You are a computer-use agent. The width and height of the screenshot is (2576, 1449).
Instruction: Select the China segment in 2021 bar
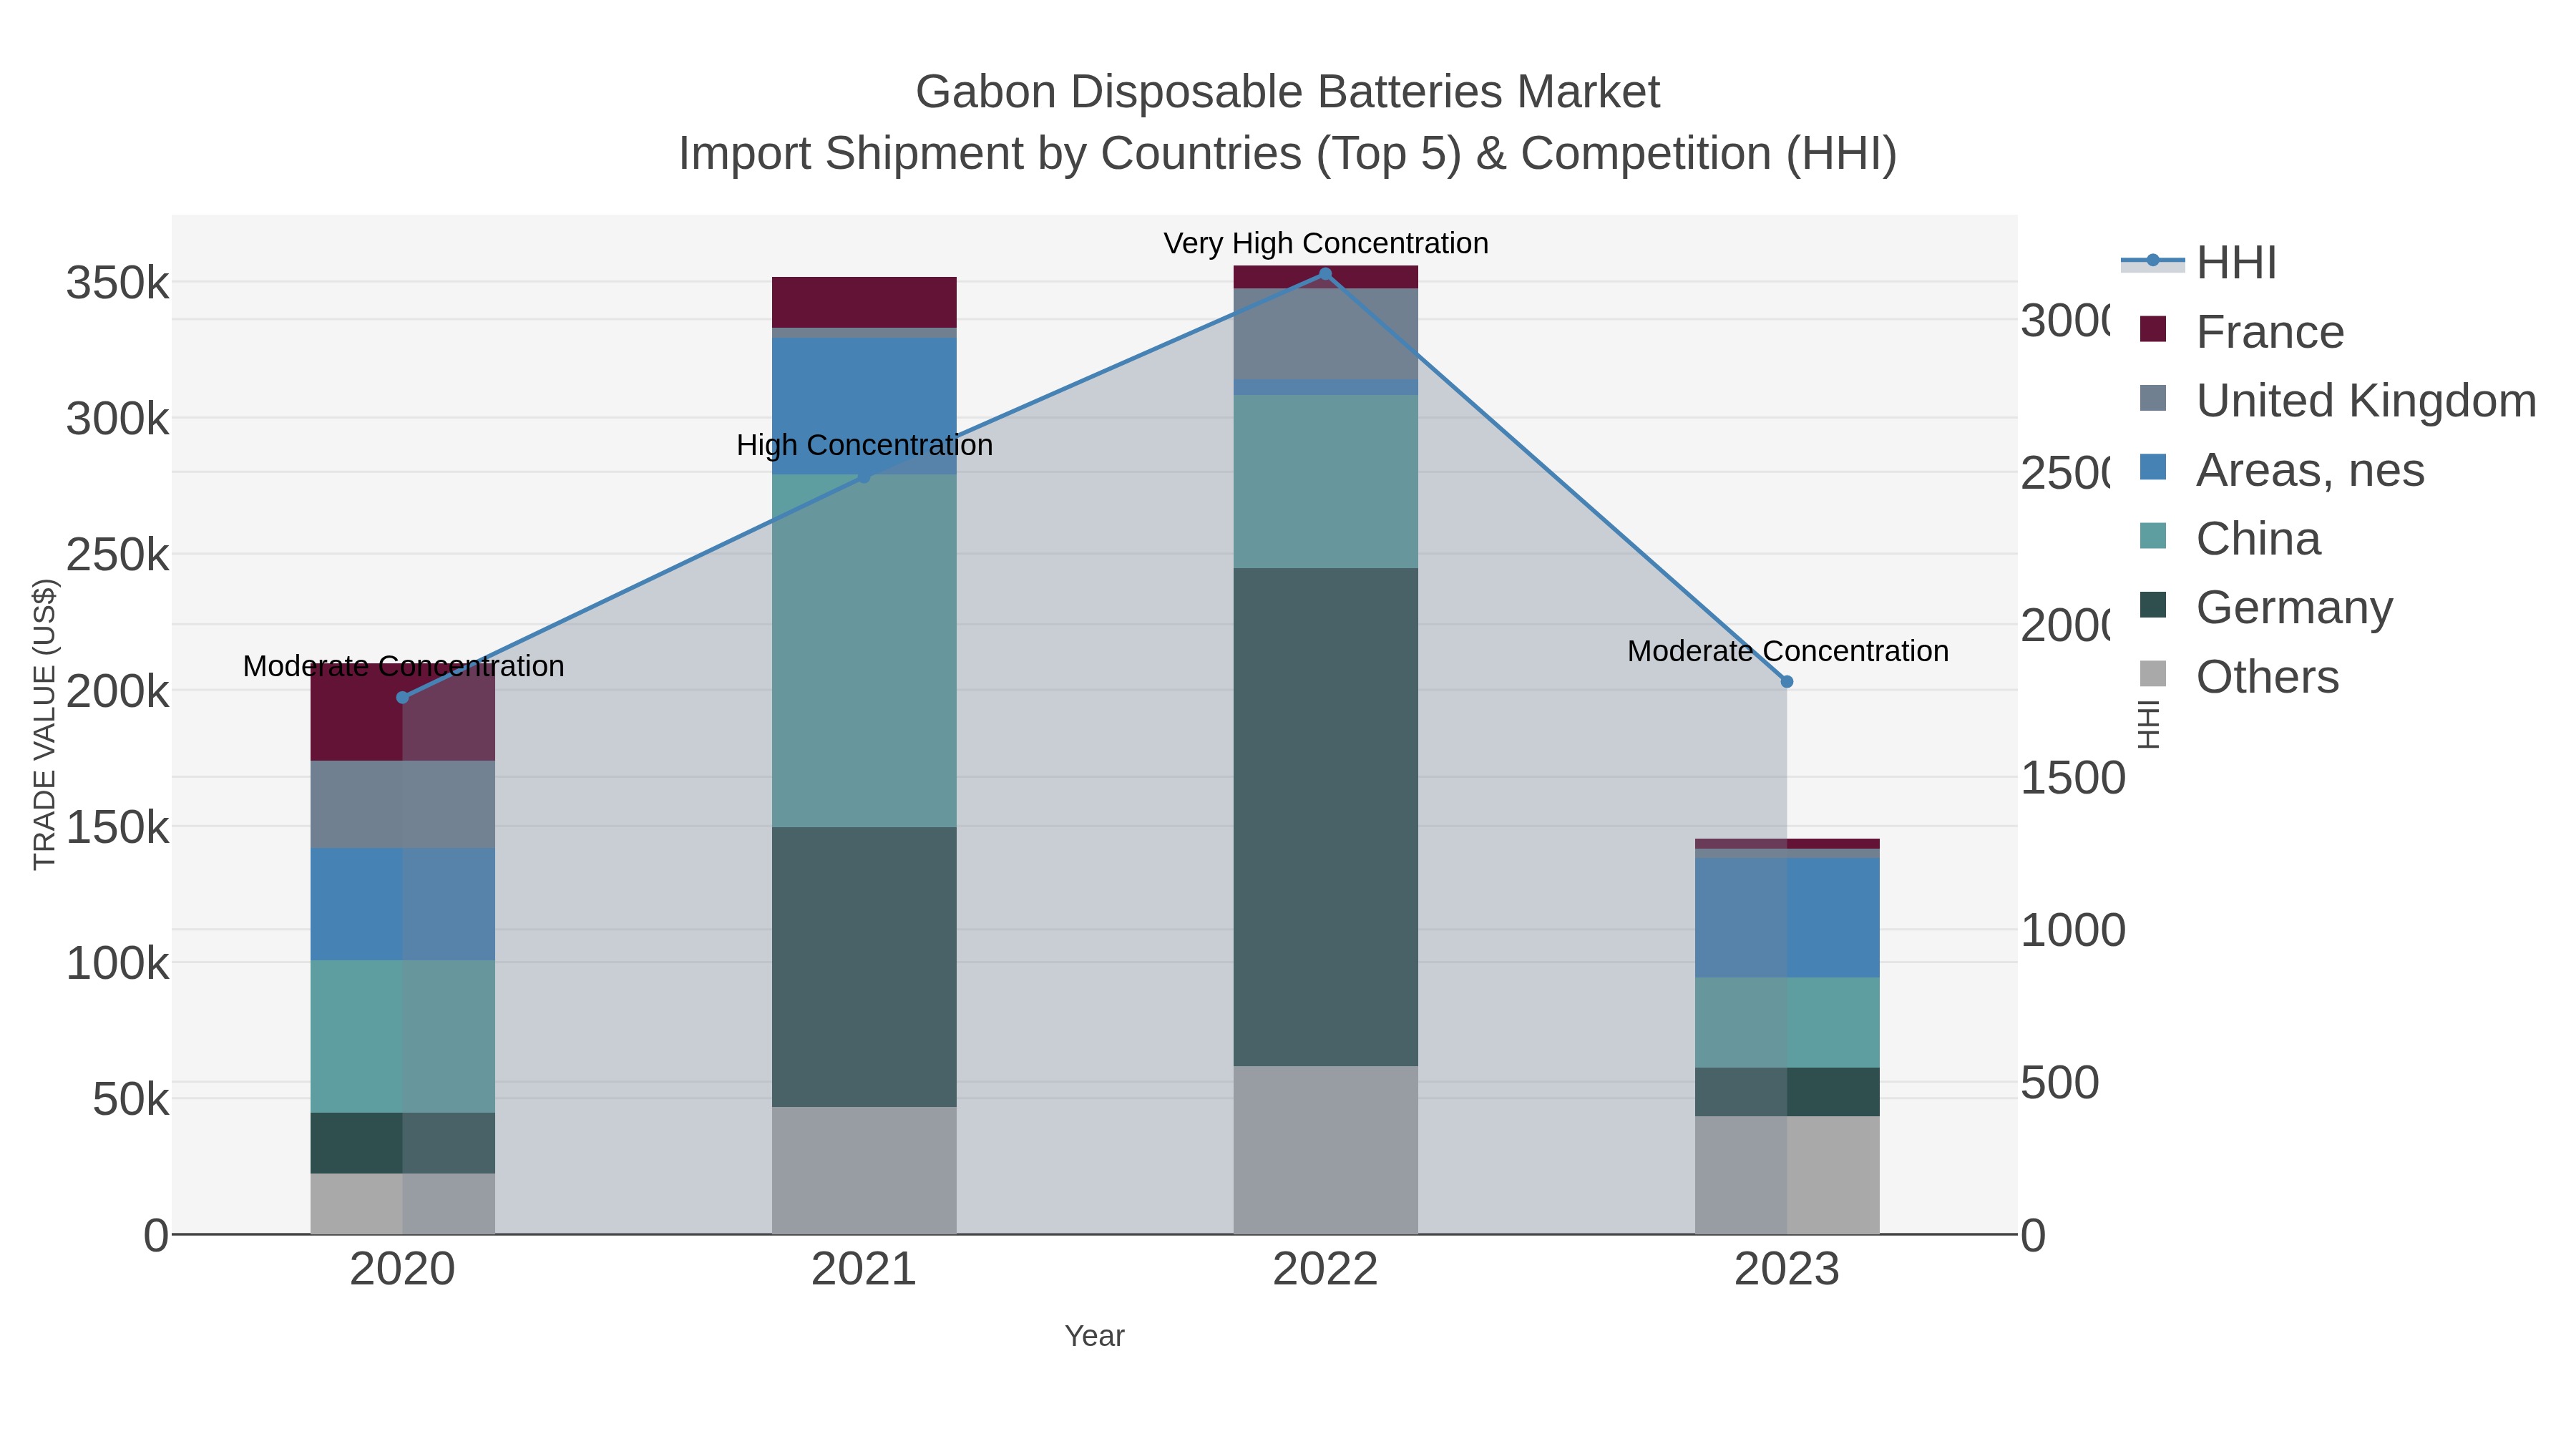(x=865, y=651)
